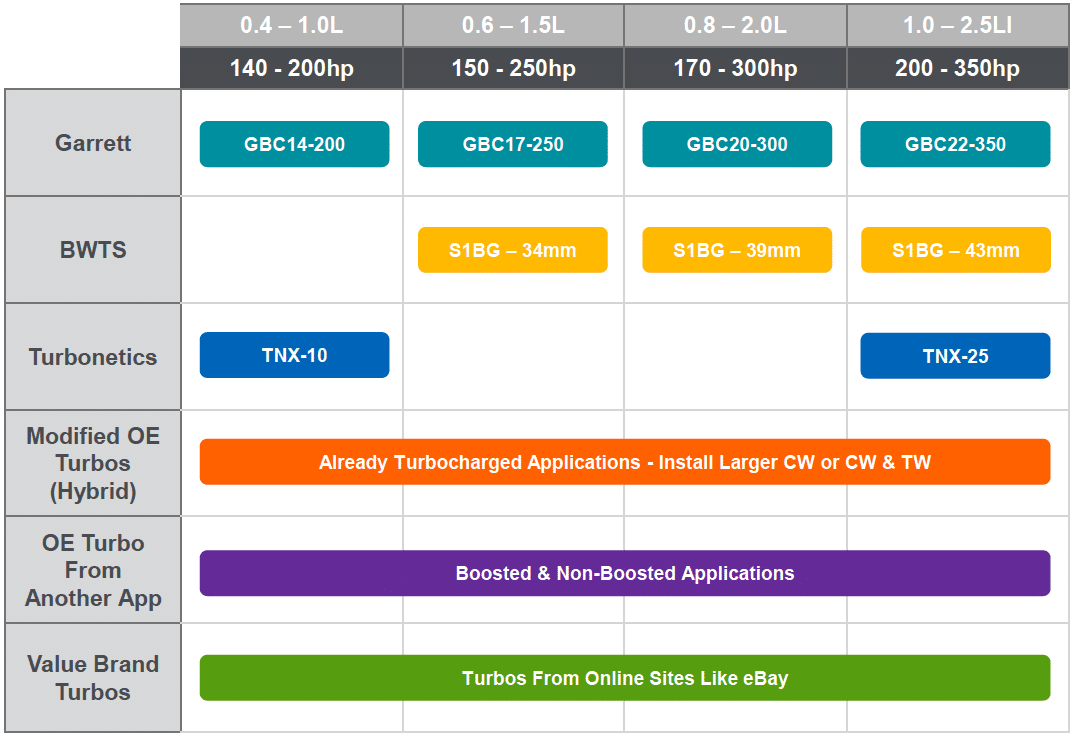The height and width of the screenshot is (737, 1074).
Task: Click the GBC22-350 teal box
Action: (956, 144)
